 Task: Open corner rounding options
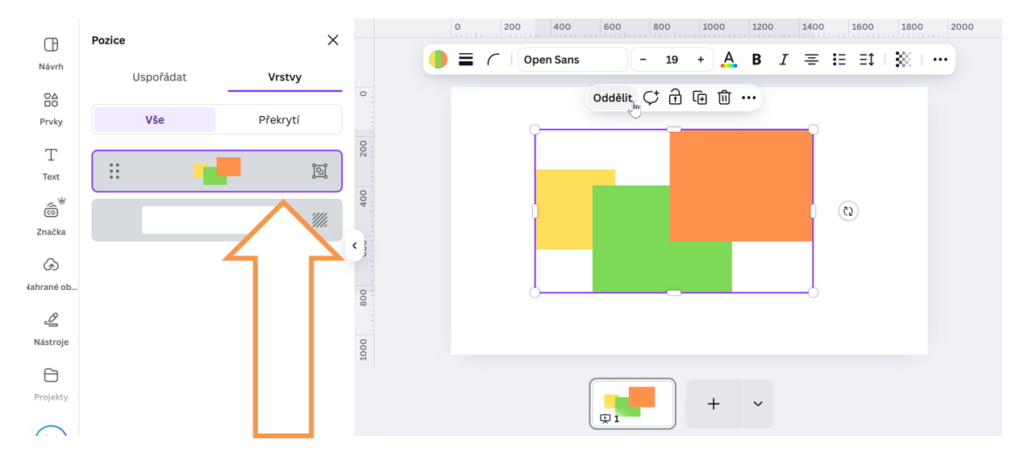[493, 60]
